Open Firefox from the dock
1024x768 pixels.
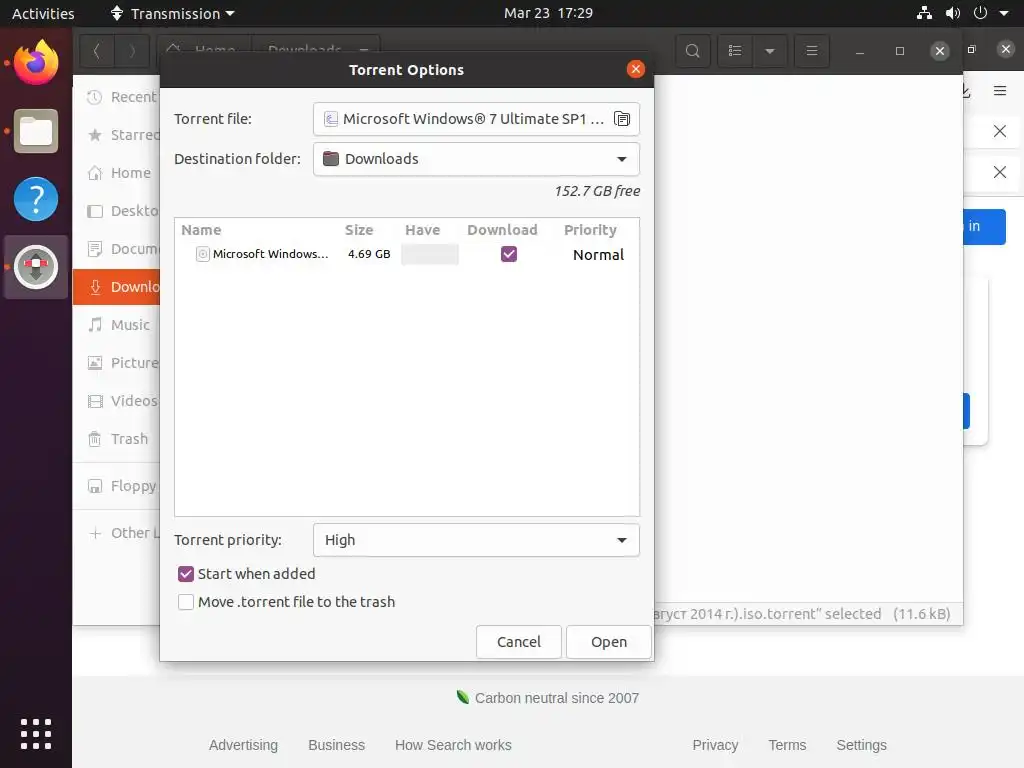[36, 63]
